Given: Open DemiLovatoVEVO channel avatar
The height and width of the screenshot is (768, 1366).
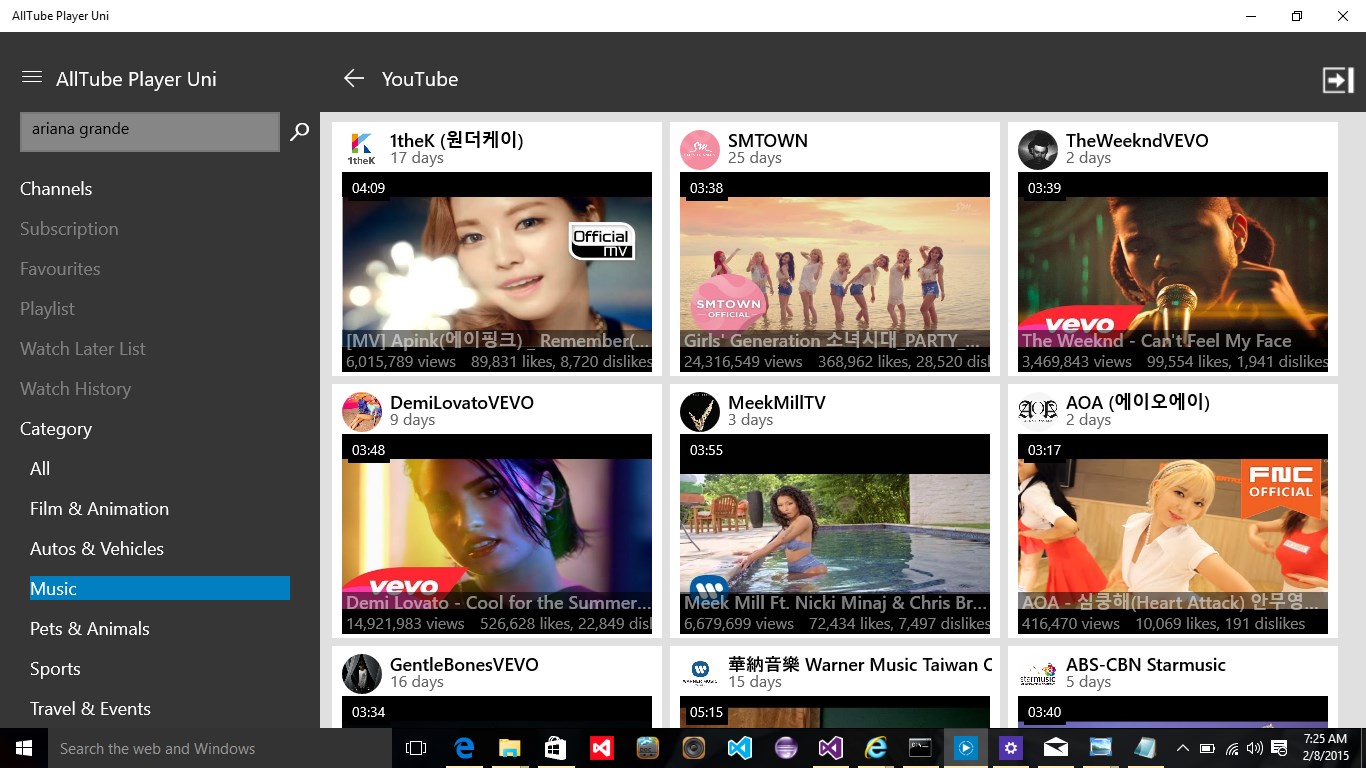Looking at the screenshot, I should tap(362, 412).
